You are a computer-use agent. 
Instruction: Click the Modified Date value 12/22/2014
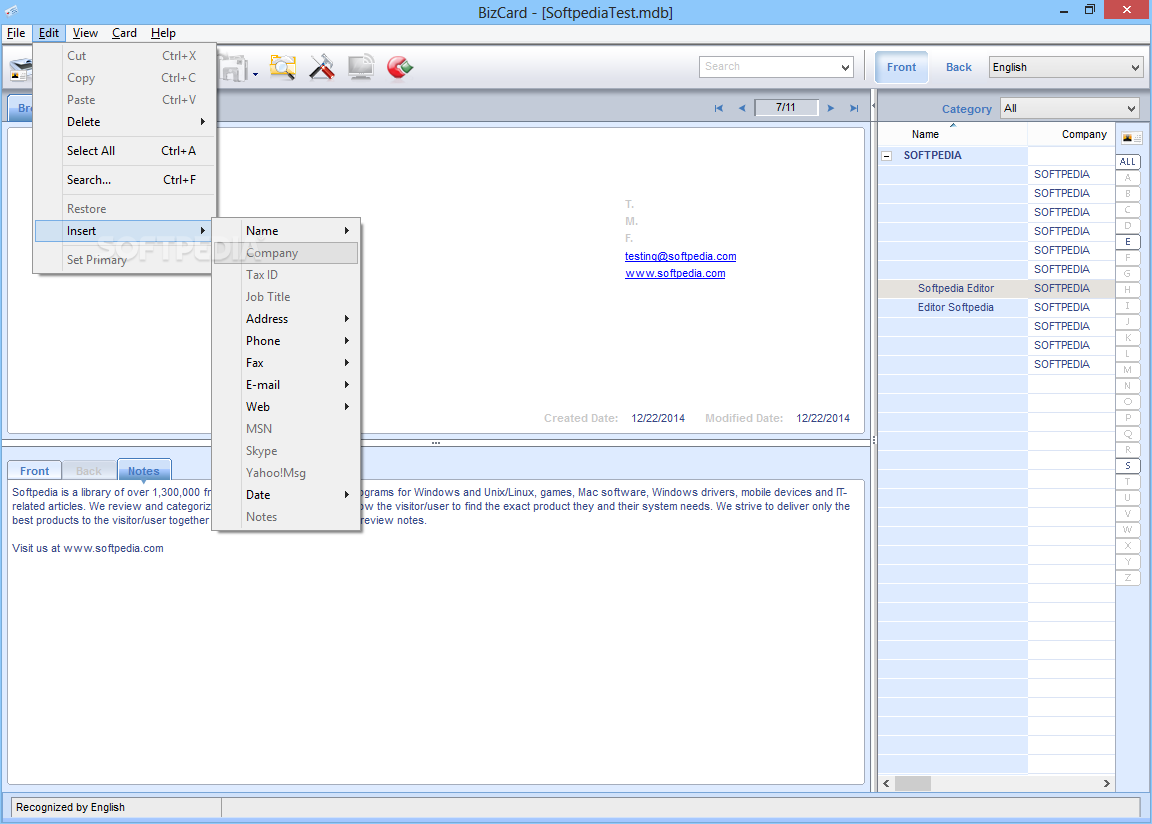tap(823, 419)
